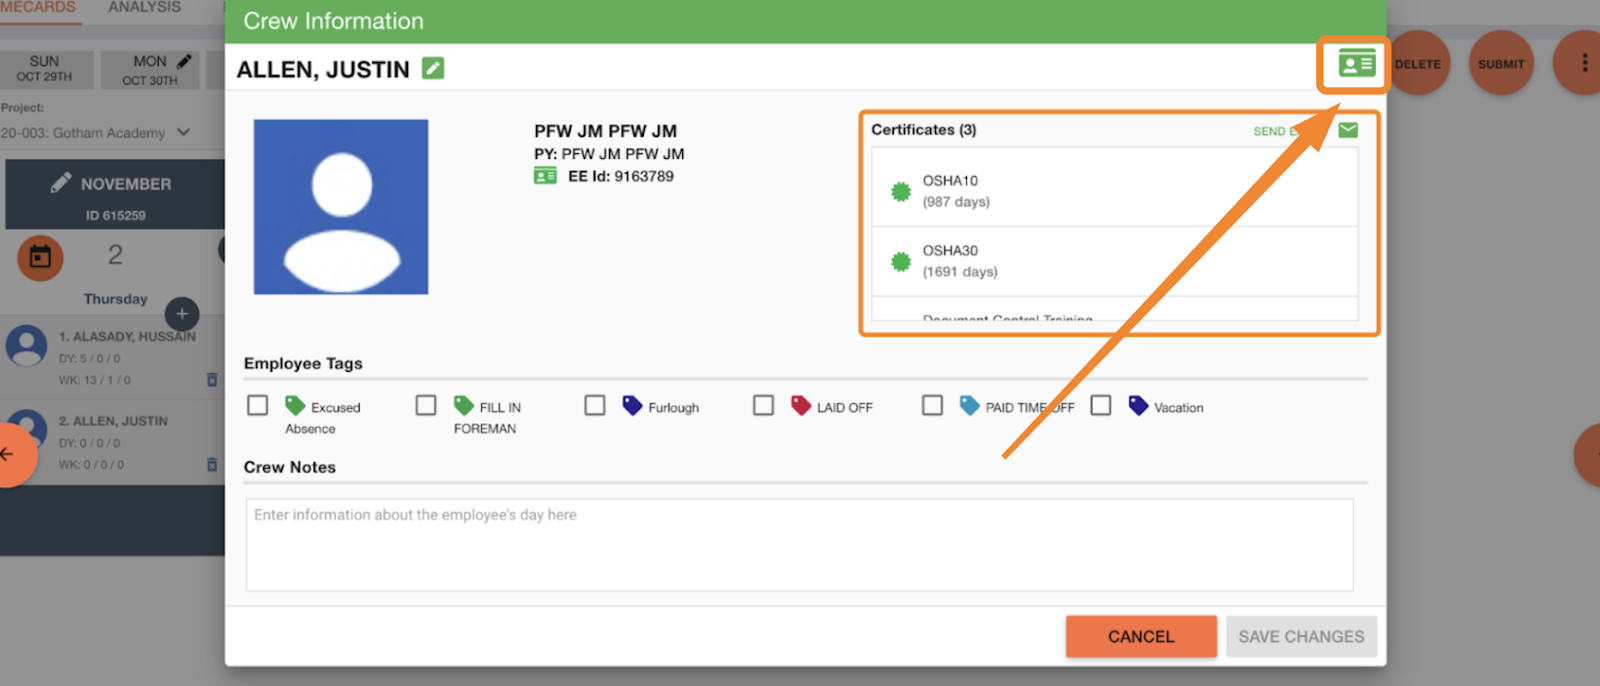Click the red Laid Off tag icon
The image size is (1600, 686).
(801, 405)
